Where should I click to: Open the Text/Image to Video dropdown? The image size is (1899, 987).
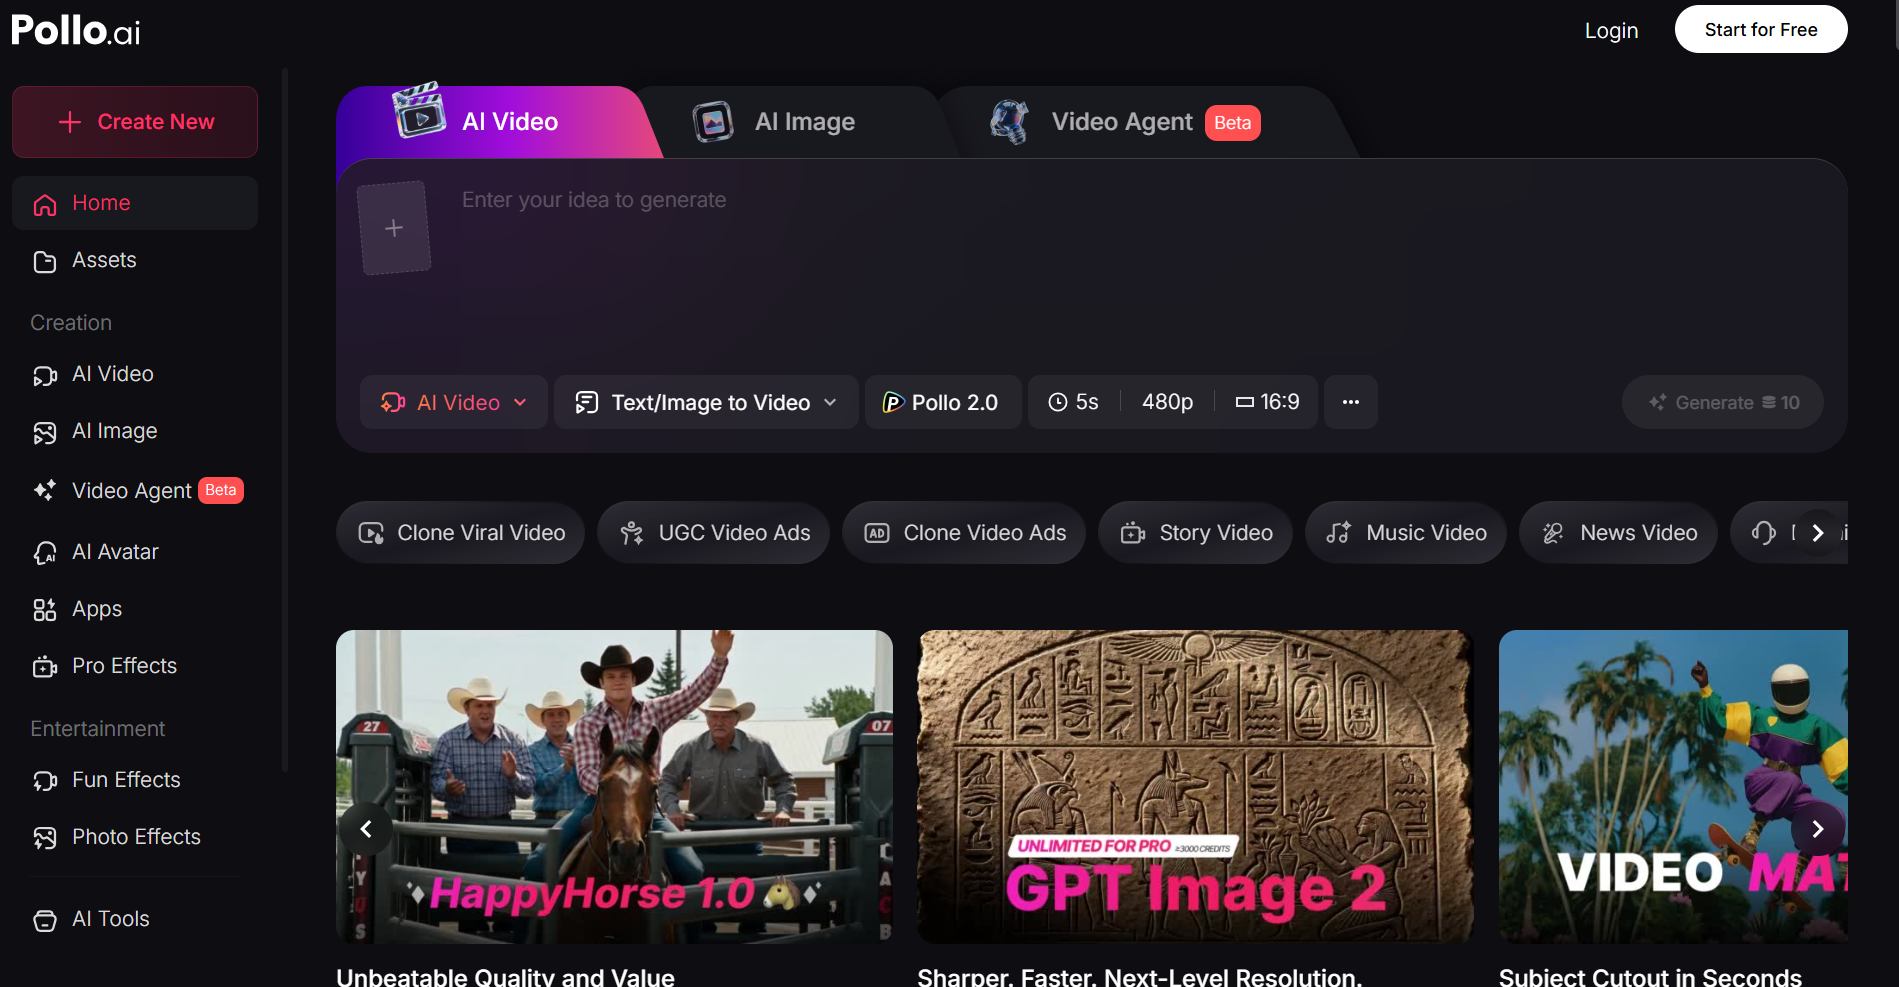[706, 402]
